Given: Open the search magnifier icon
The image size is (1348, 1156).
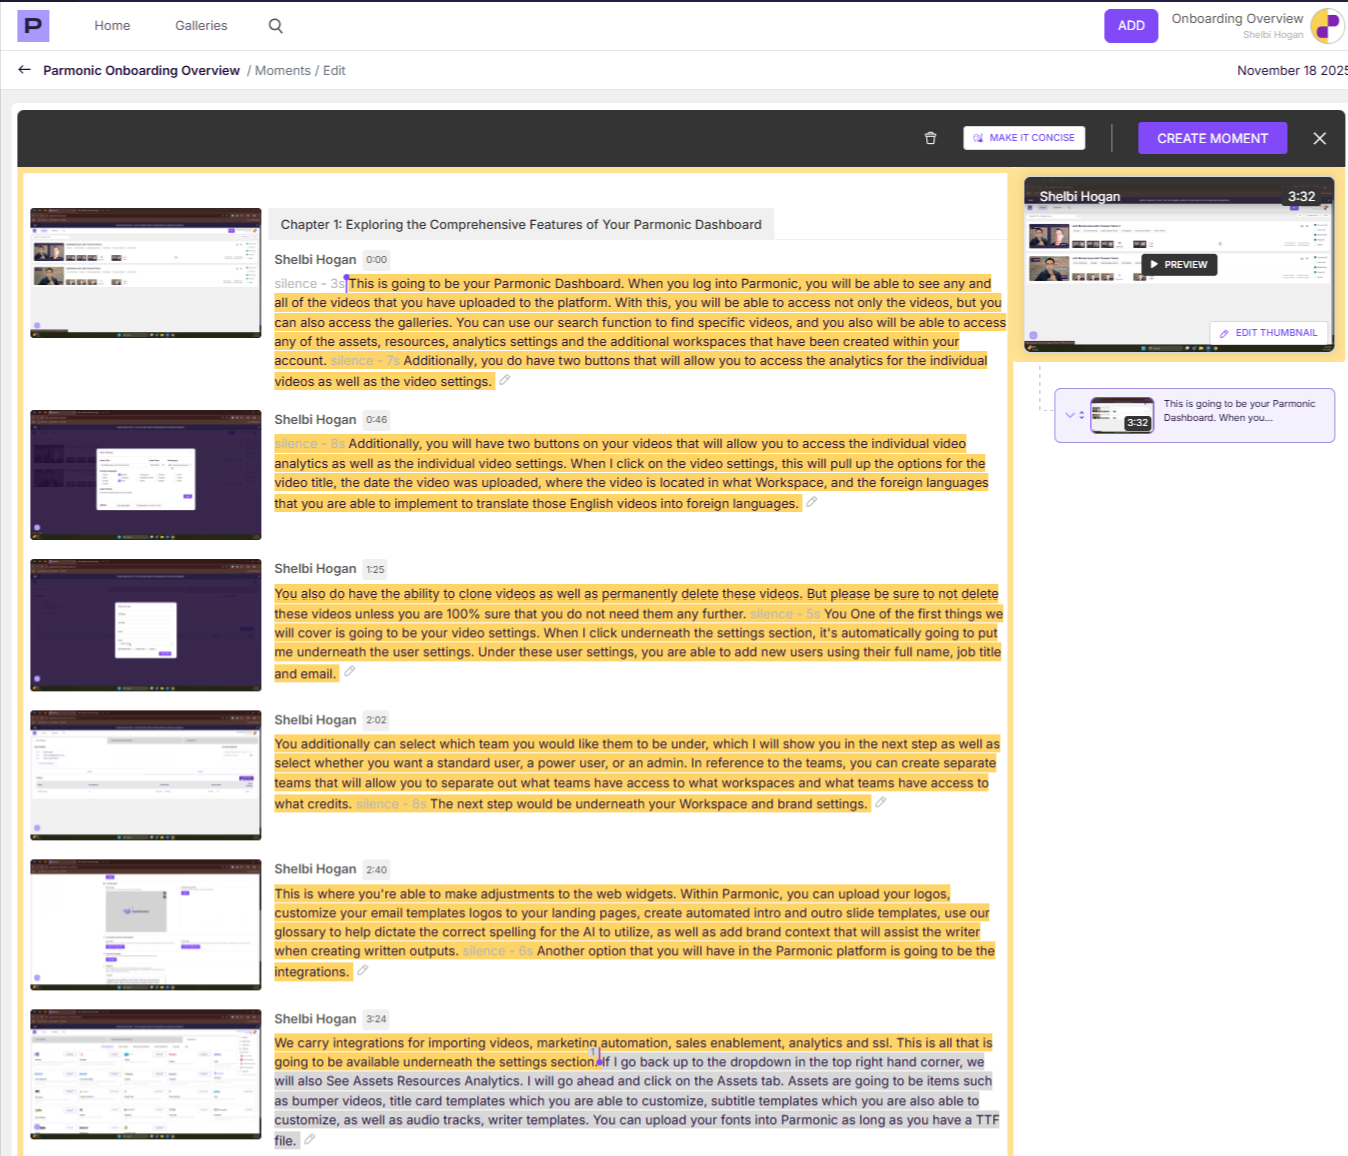Looking at the screenshot, I should [x=276, y=26].
